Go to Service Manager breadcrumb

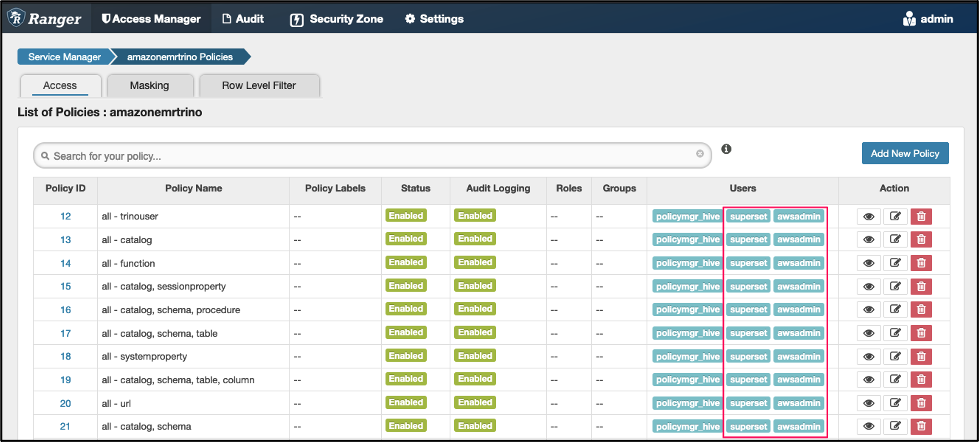(x=64, y=57)
